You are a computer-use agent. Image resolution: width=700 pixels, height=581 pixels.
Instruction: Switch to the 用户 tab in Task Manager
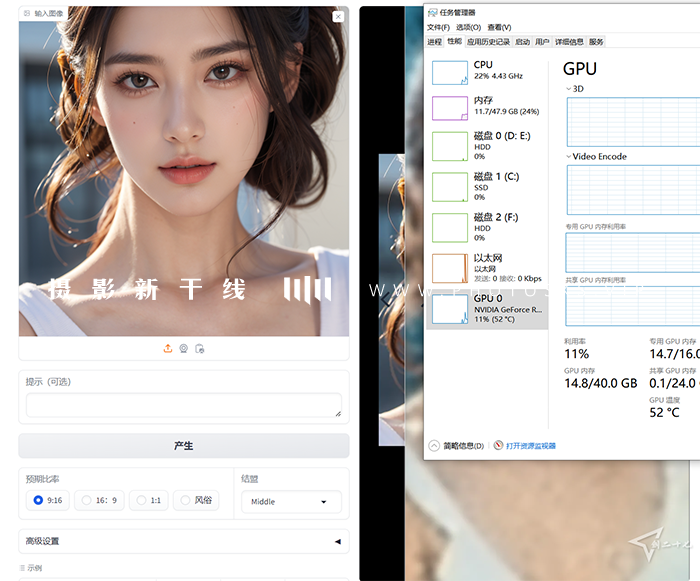[542, 42]
